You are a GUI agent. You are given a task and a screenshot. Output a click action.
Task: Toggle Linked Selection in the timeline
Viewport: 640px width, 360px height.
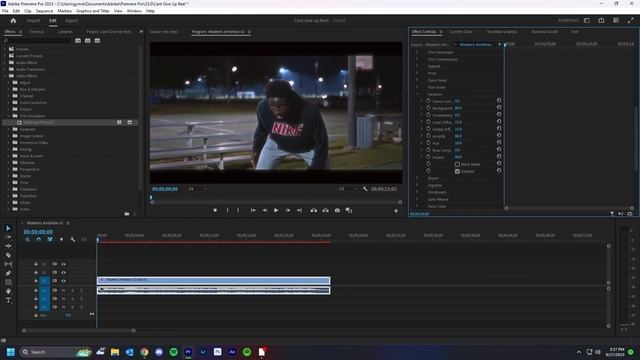pyautogui.click(x=50, y=240)
